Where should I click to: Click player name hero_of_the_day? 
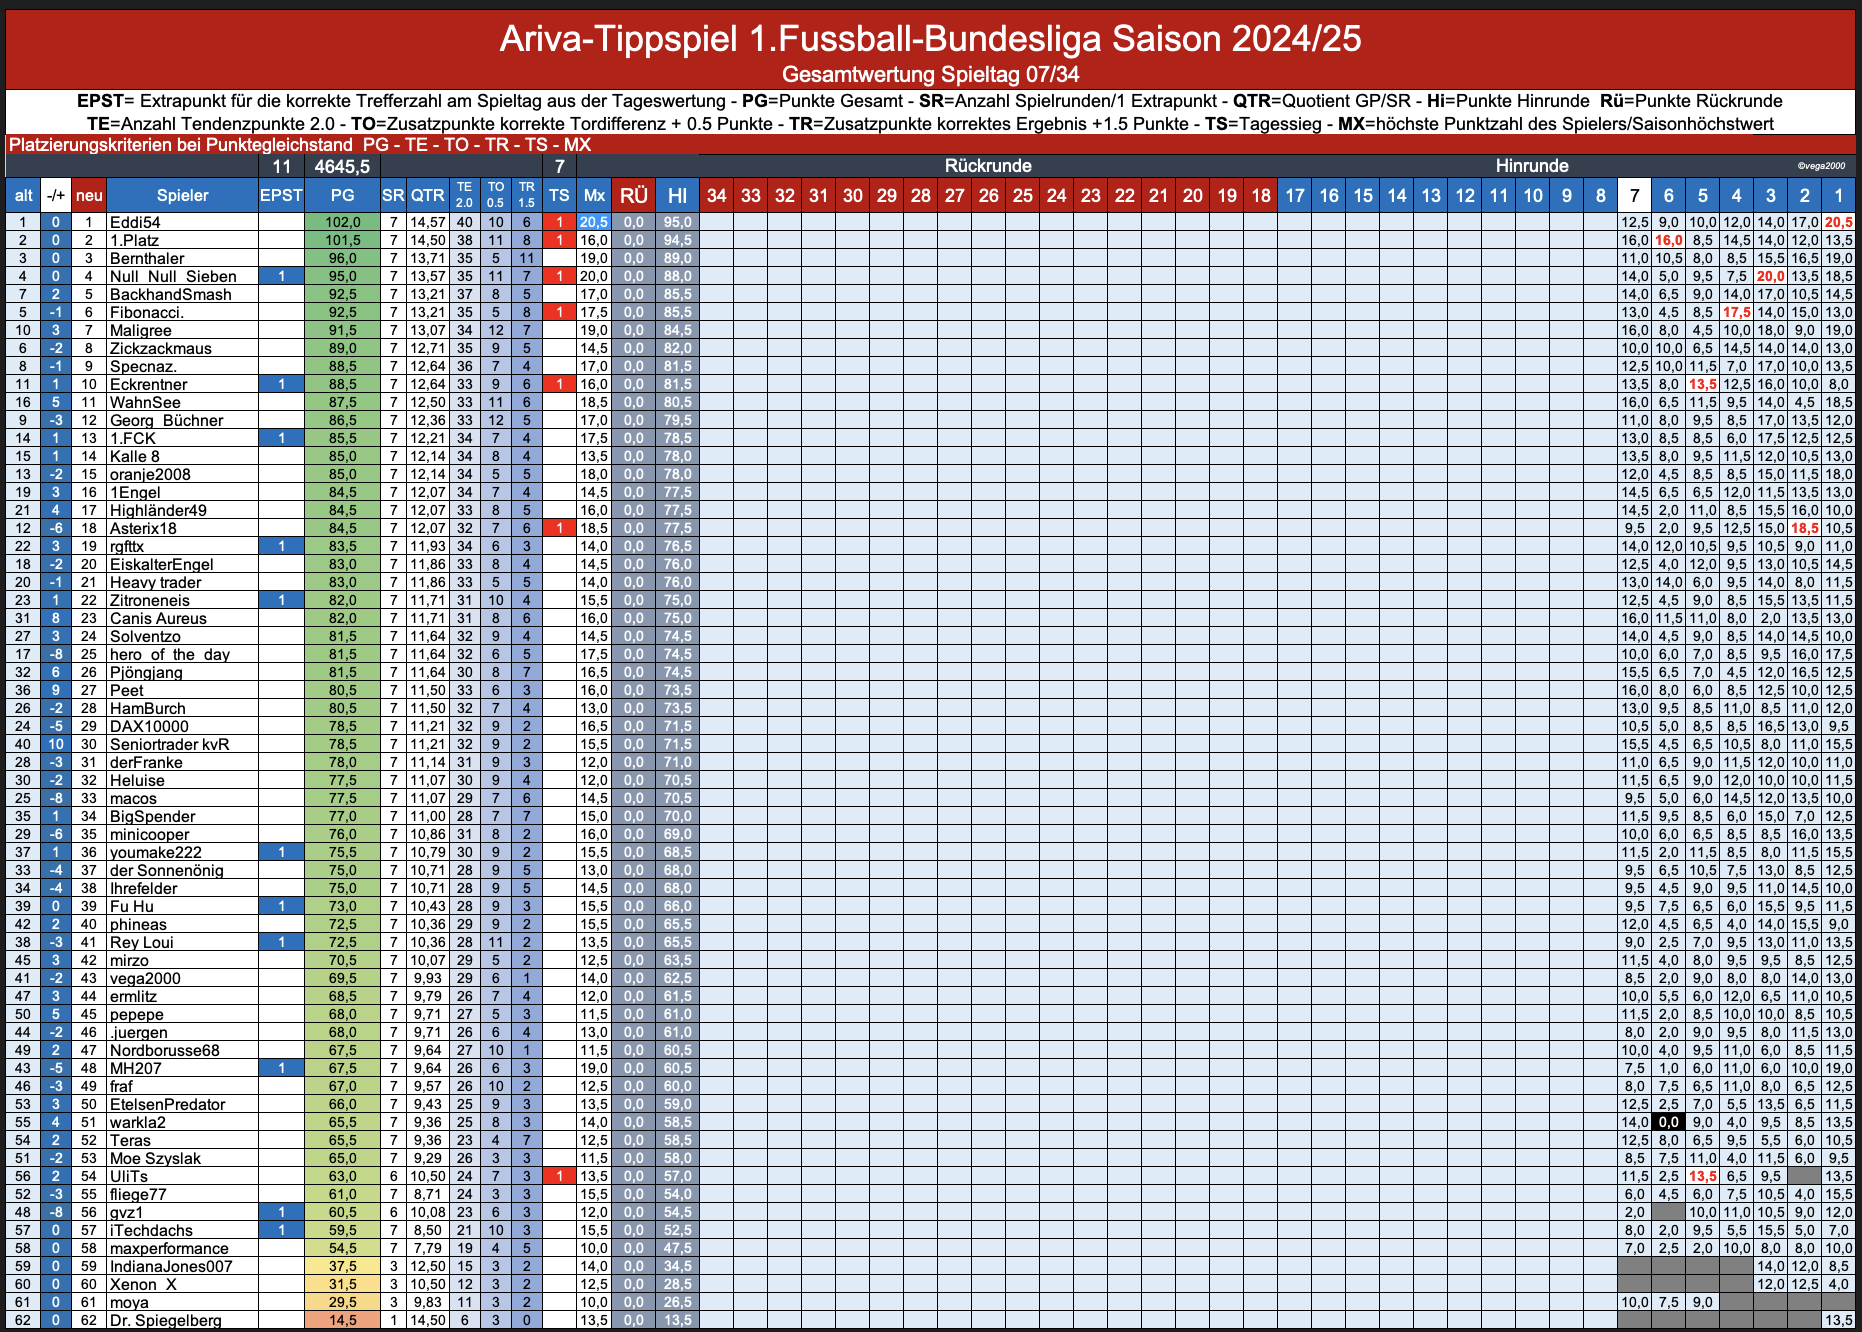(x=170, y=654)
